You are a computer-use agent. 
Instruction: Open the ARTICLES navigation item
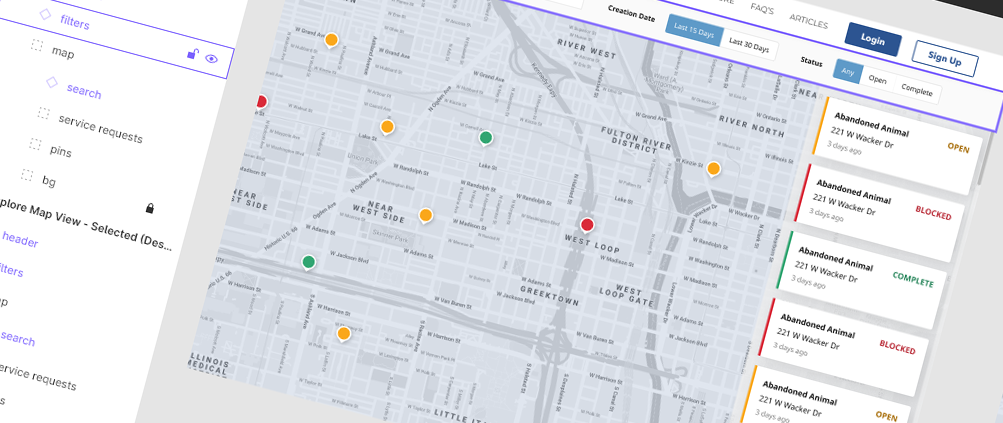[809, 21]
